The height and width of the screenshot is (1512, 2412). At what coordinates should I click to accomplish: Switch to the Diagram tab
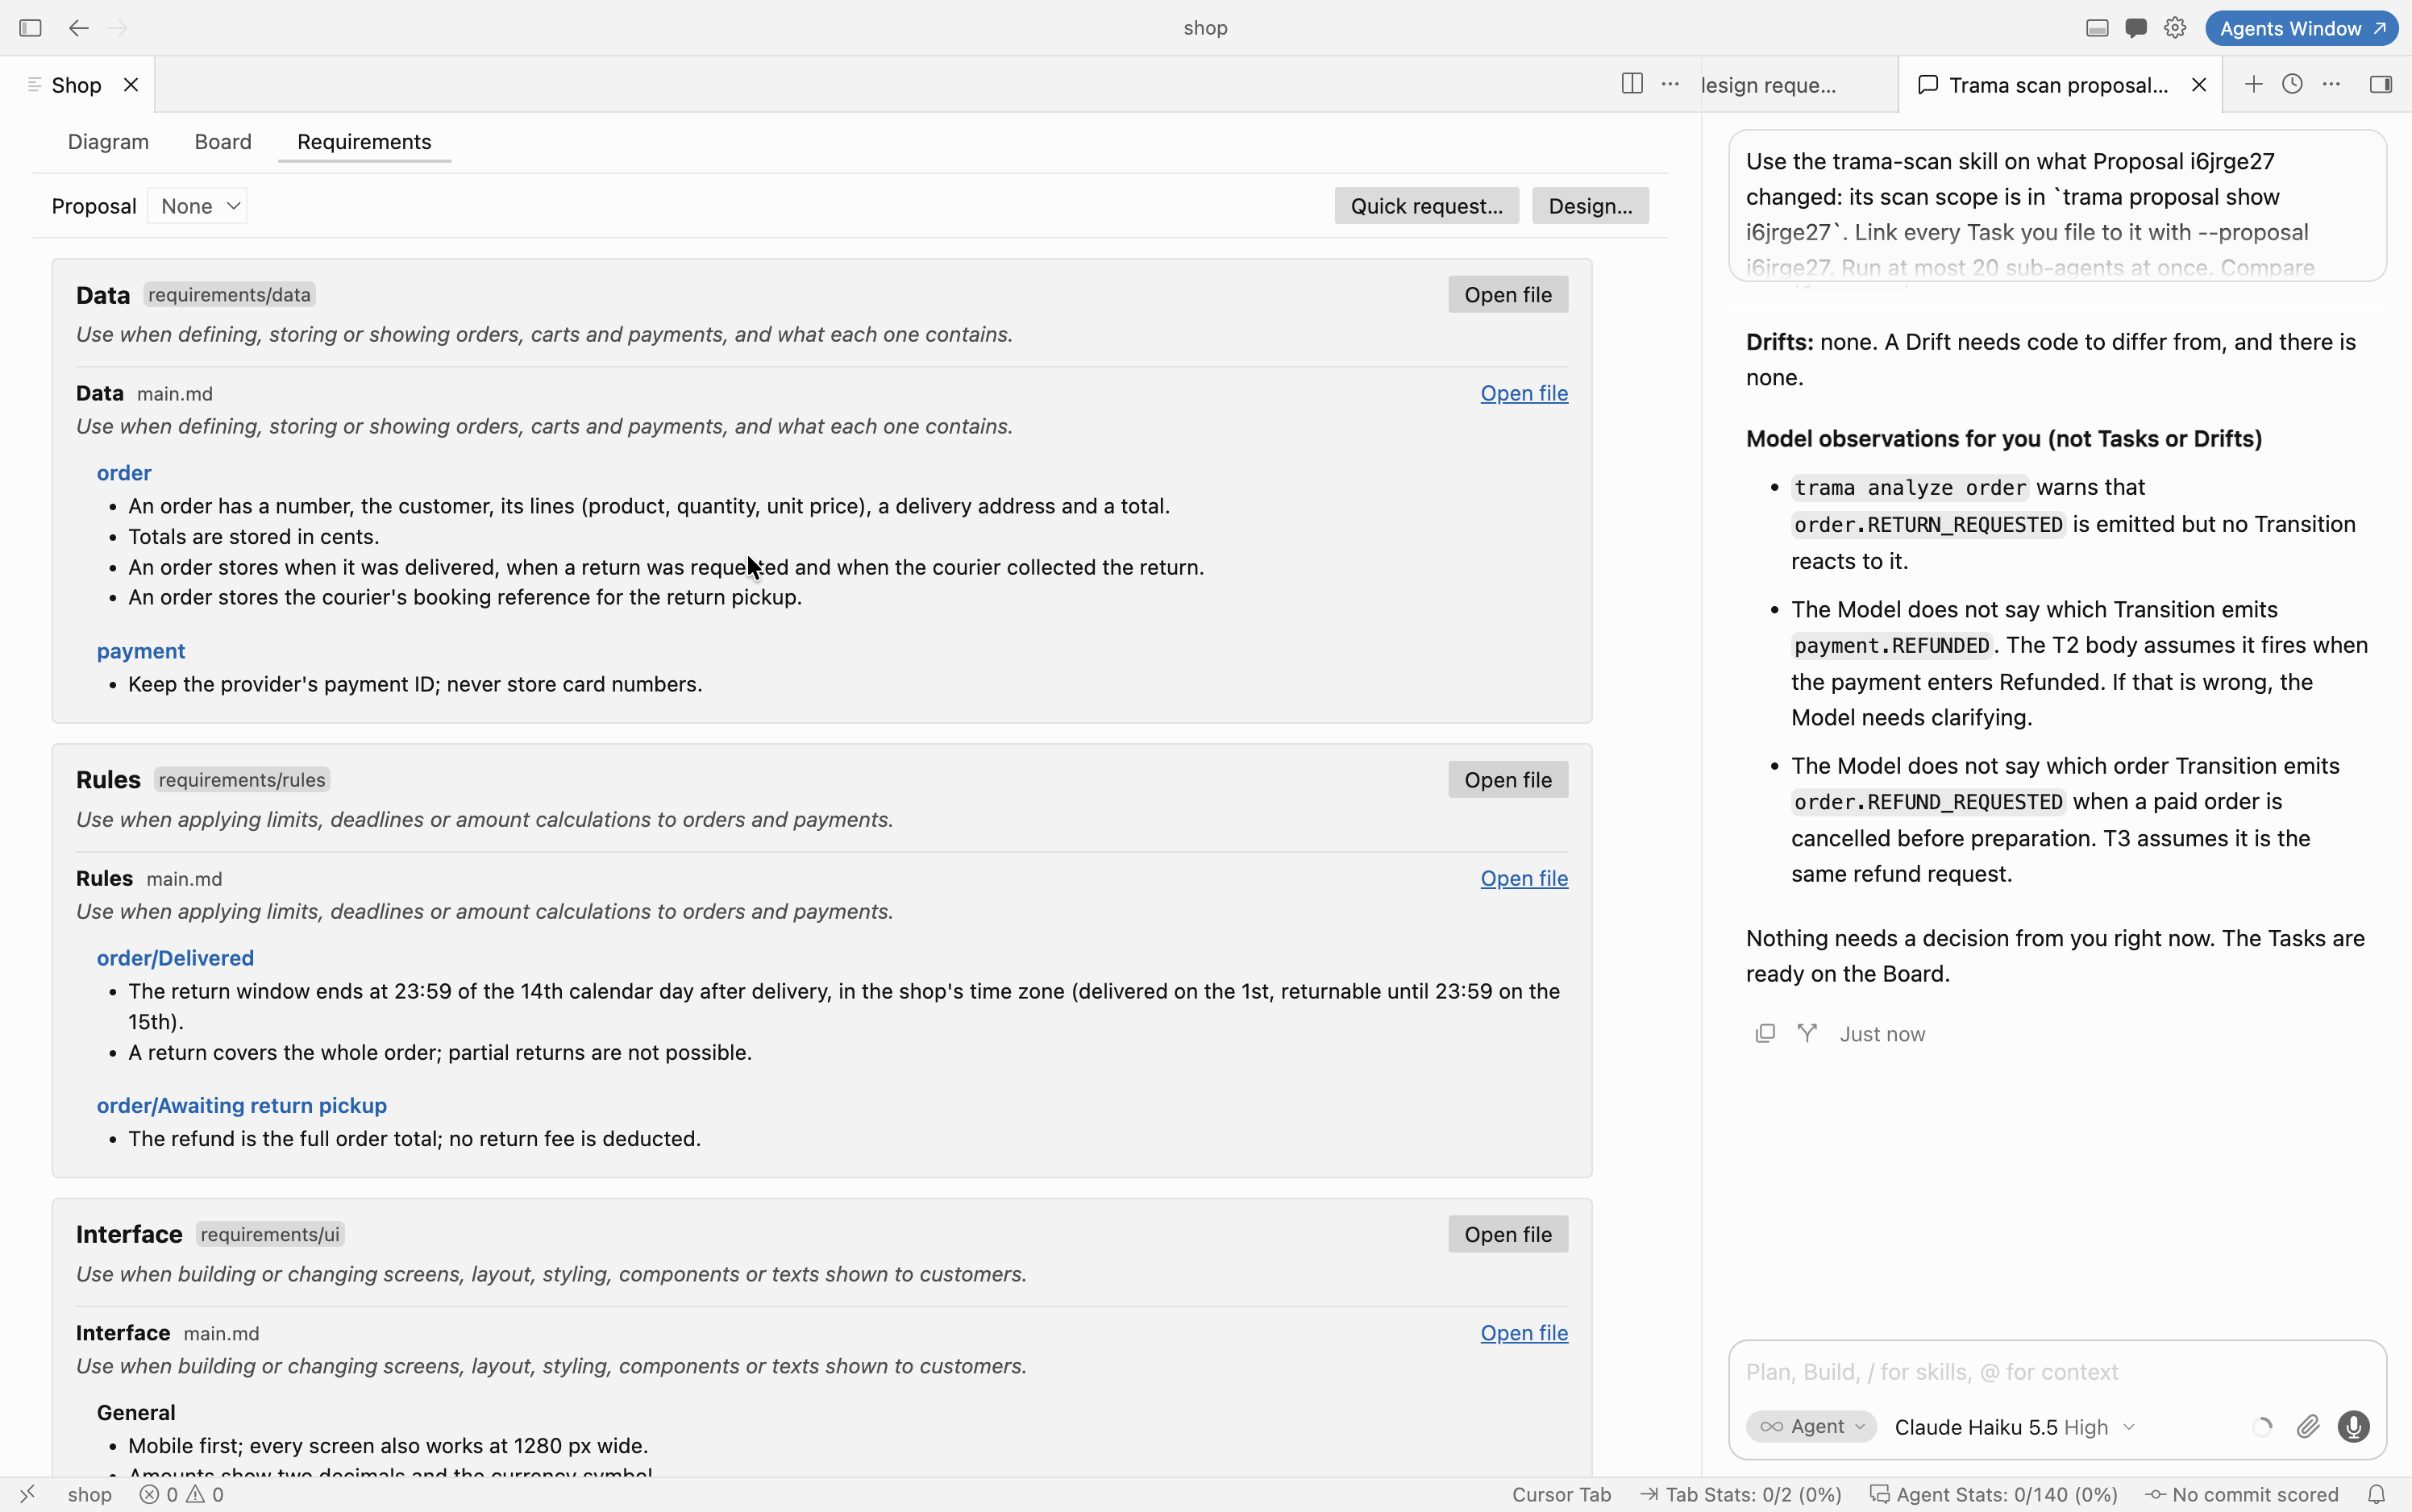point(108,142)
